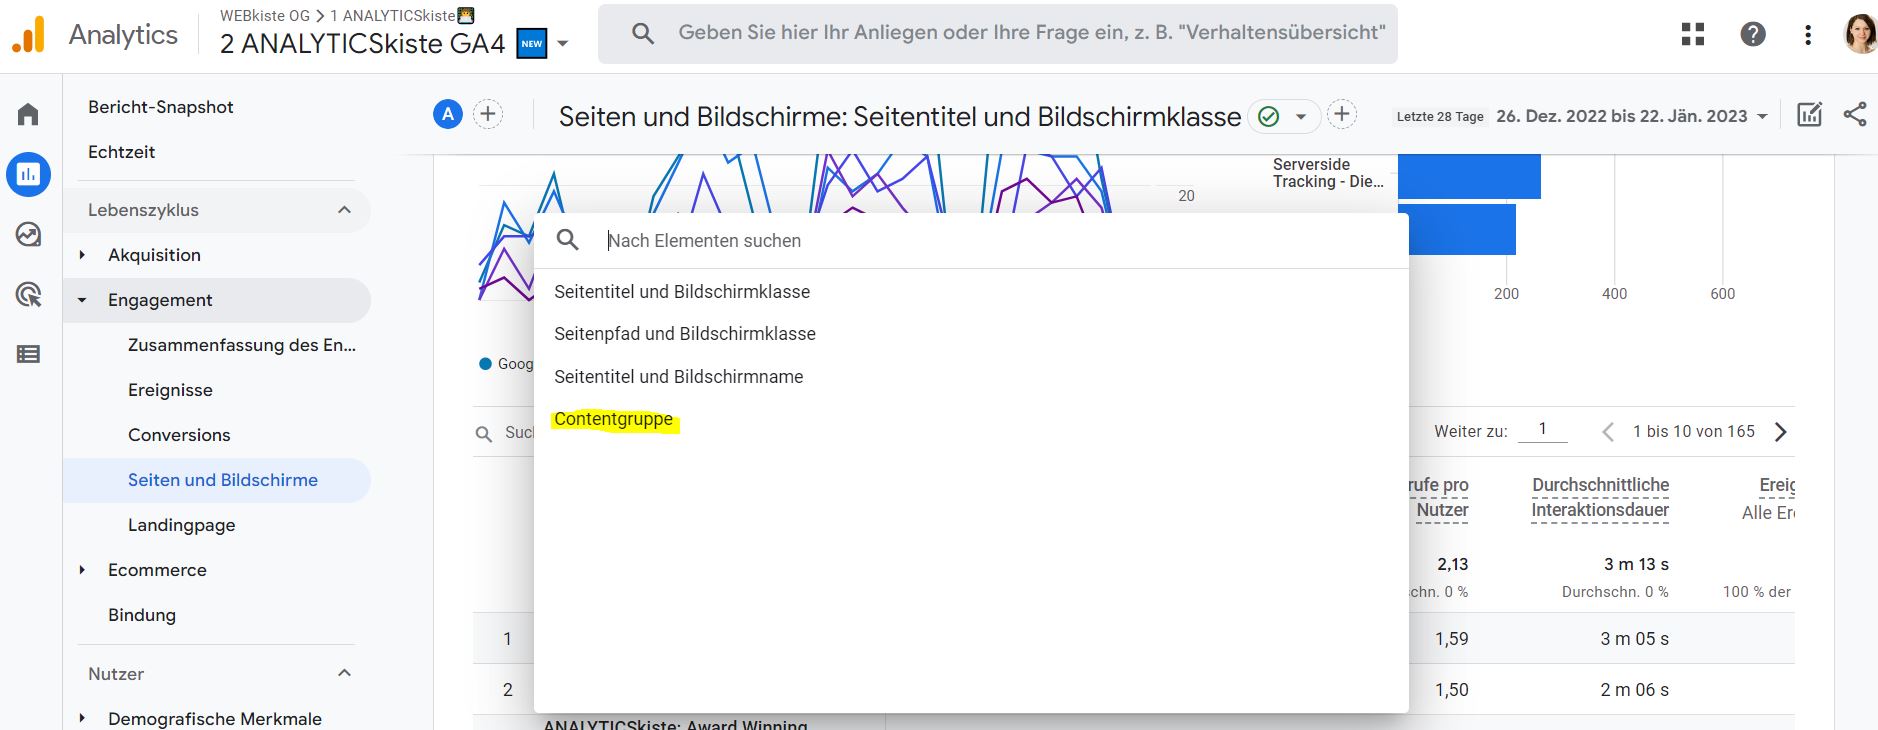This screenshot has width=1878, height=730.
Task: Expand Demografische Merkmale group
Action: tap(82, 719)
